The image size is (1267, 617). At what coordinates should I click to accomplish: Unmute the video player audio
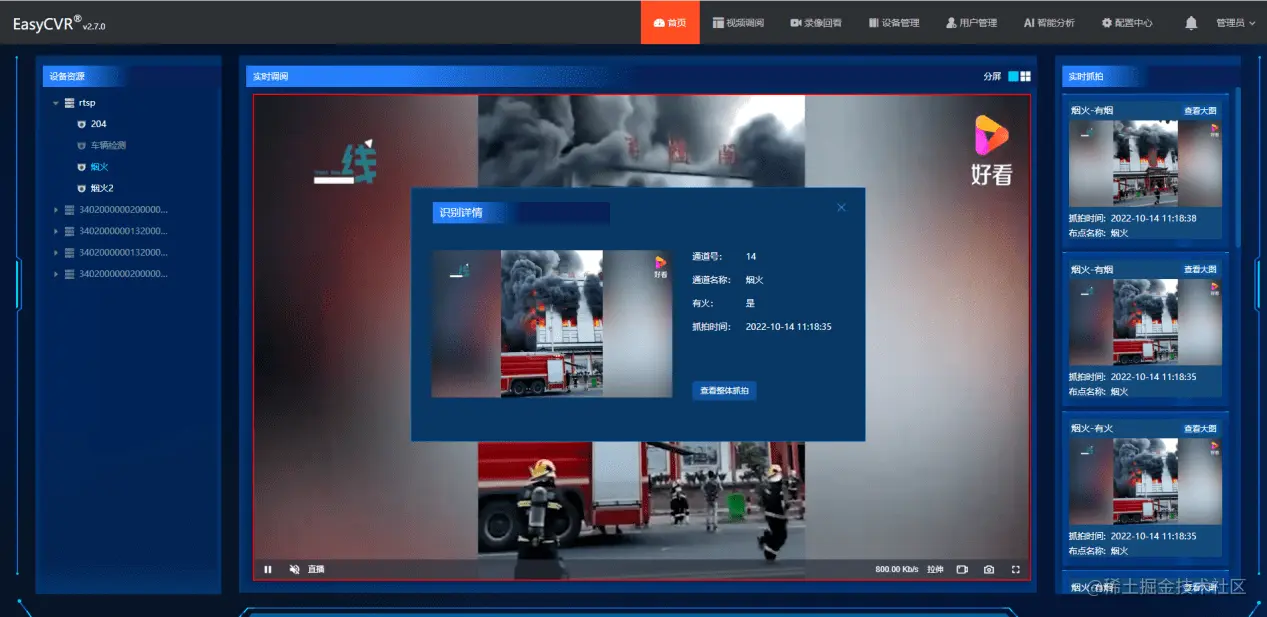click(x=294, y=569)
